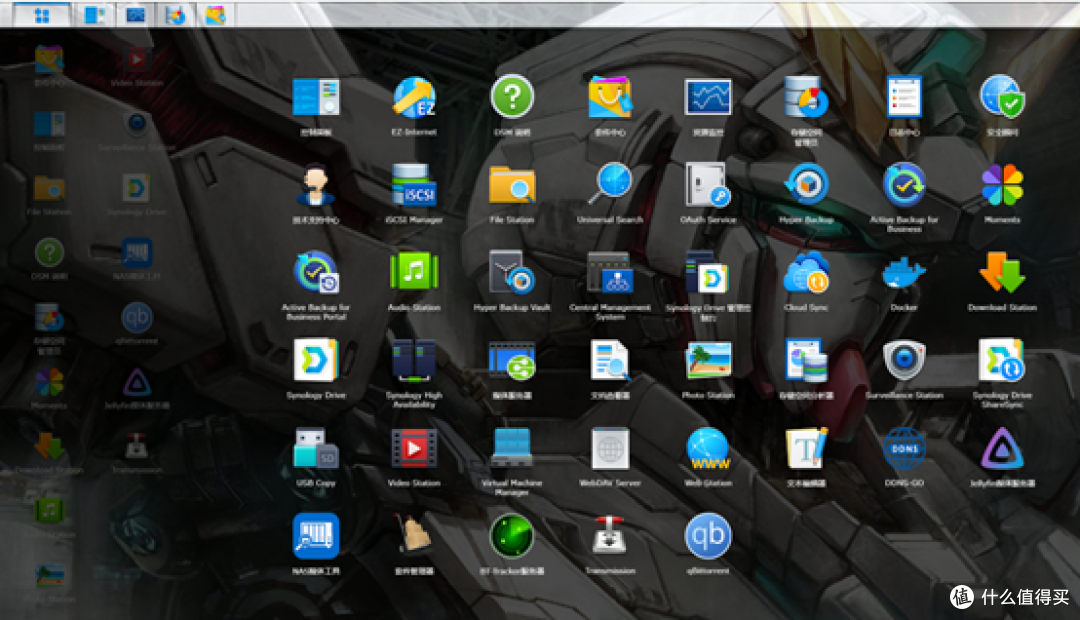
Task: Open Control Panel from the top taskbar
Action: (x=94, y=15)
